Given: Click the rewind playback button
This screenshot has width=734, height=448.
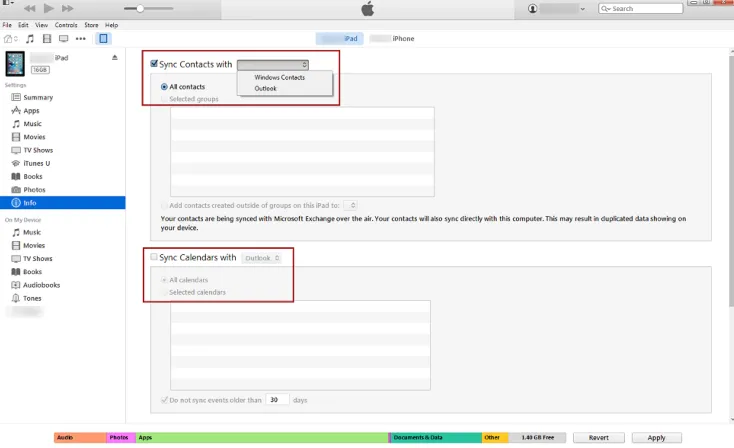Looking at the screenshot, I should [29, 8].
